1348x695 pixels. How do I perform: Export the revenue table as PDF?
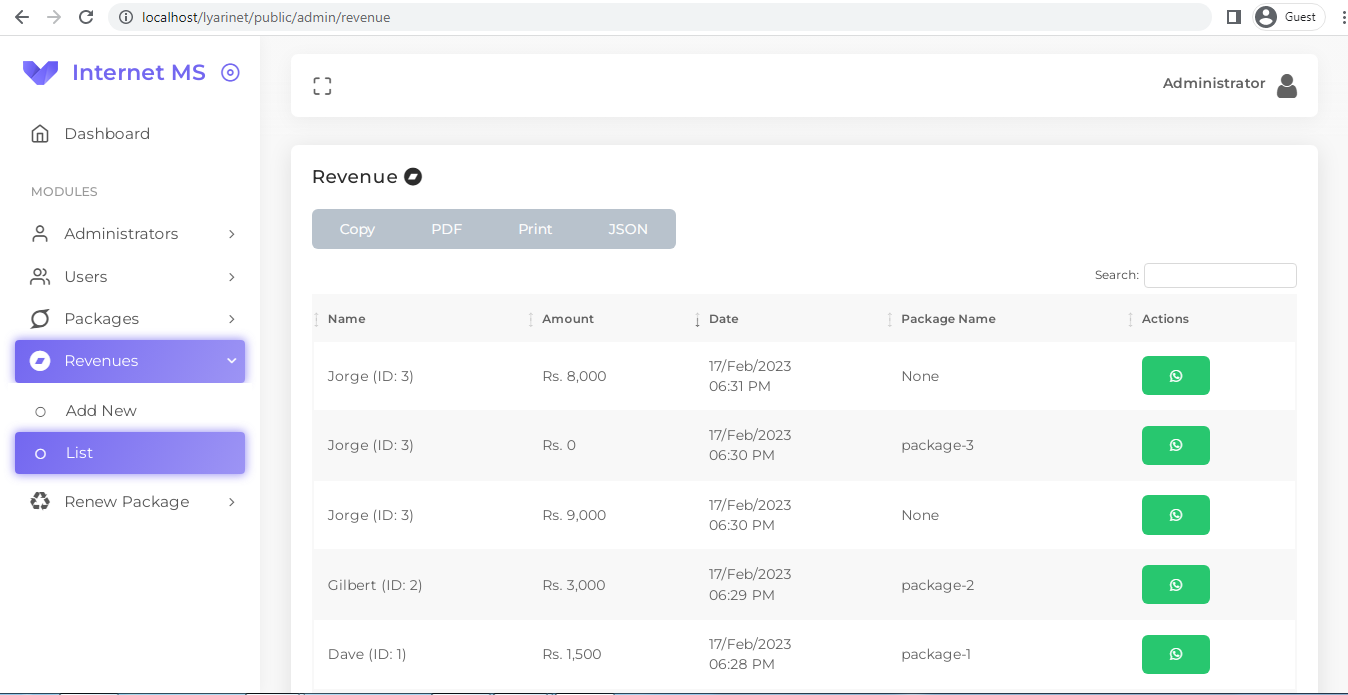point(446,229)
